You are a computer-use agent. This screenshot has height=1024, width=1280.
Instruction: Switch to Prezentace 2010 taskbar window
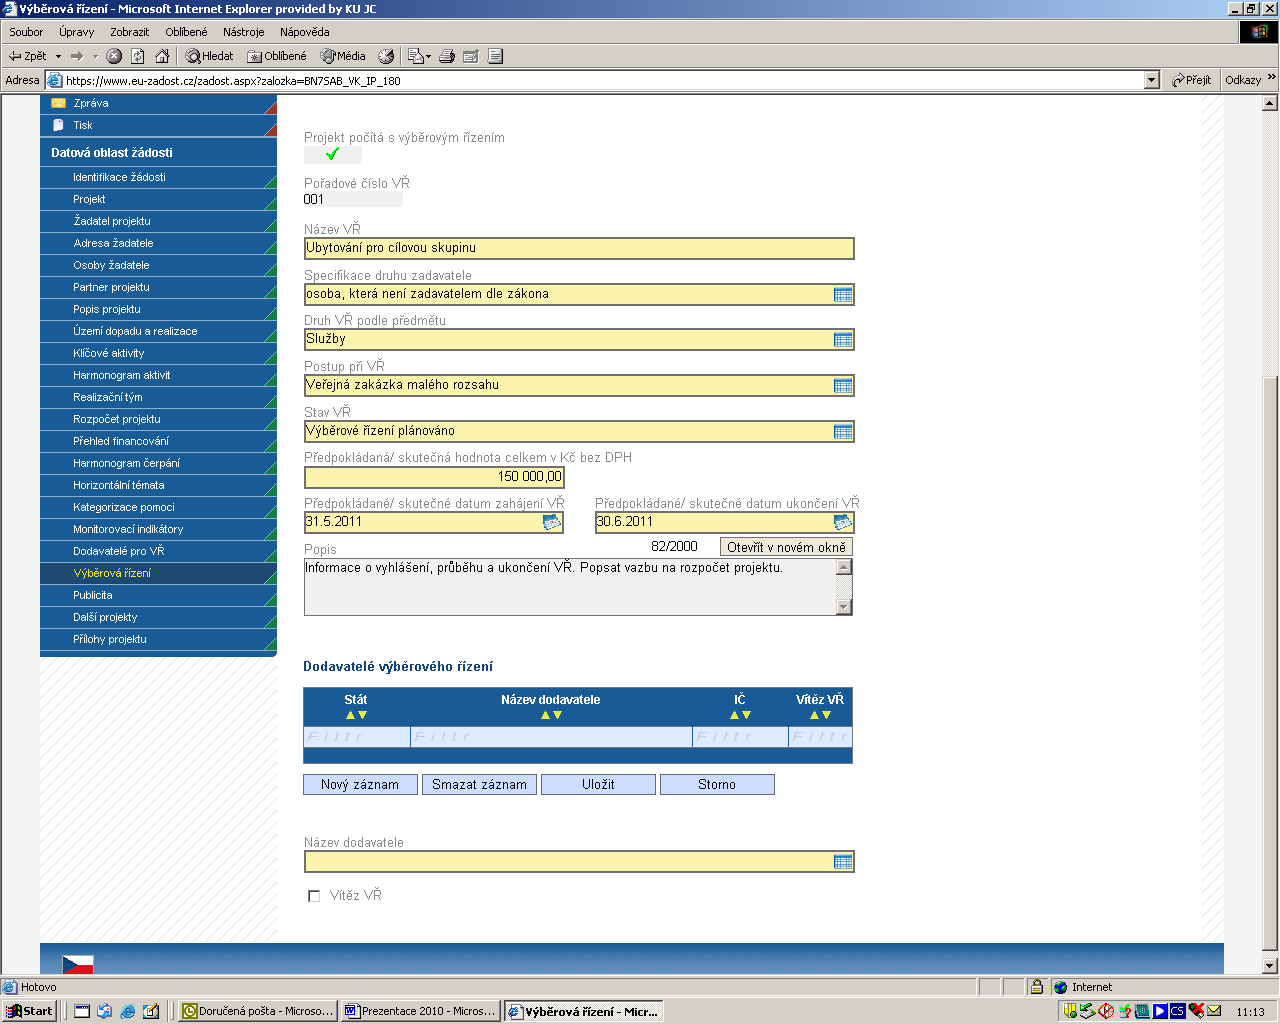(x=421, y=1011)
